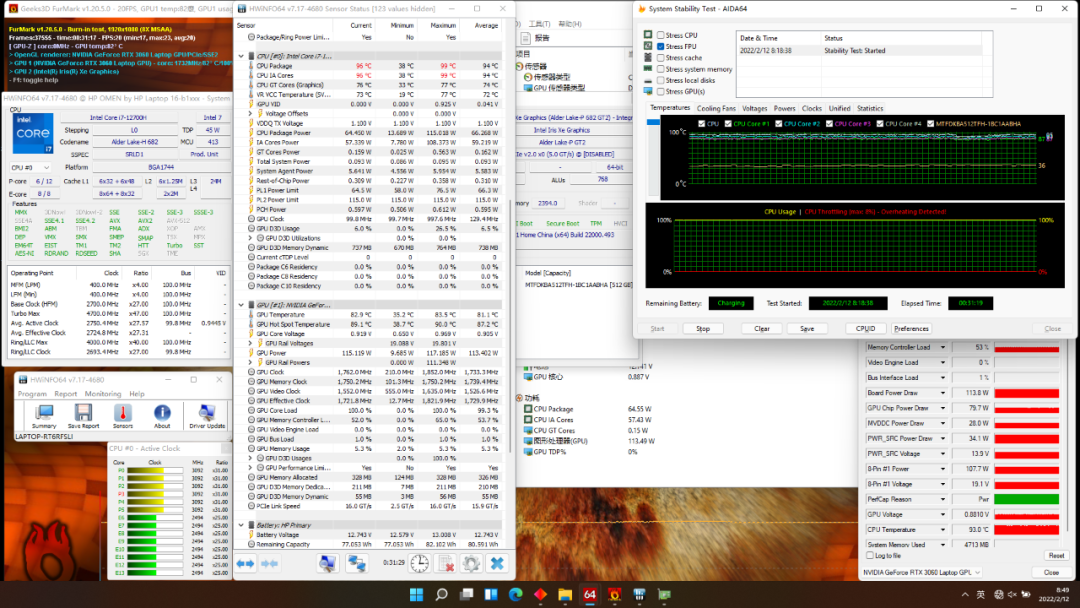The image size is (1080, 608).
Task: Open File Explorer from taskbar
Action: point(565,594)
